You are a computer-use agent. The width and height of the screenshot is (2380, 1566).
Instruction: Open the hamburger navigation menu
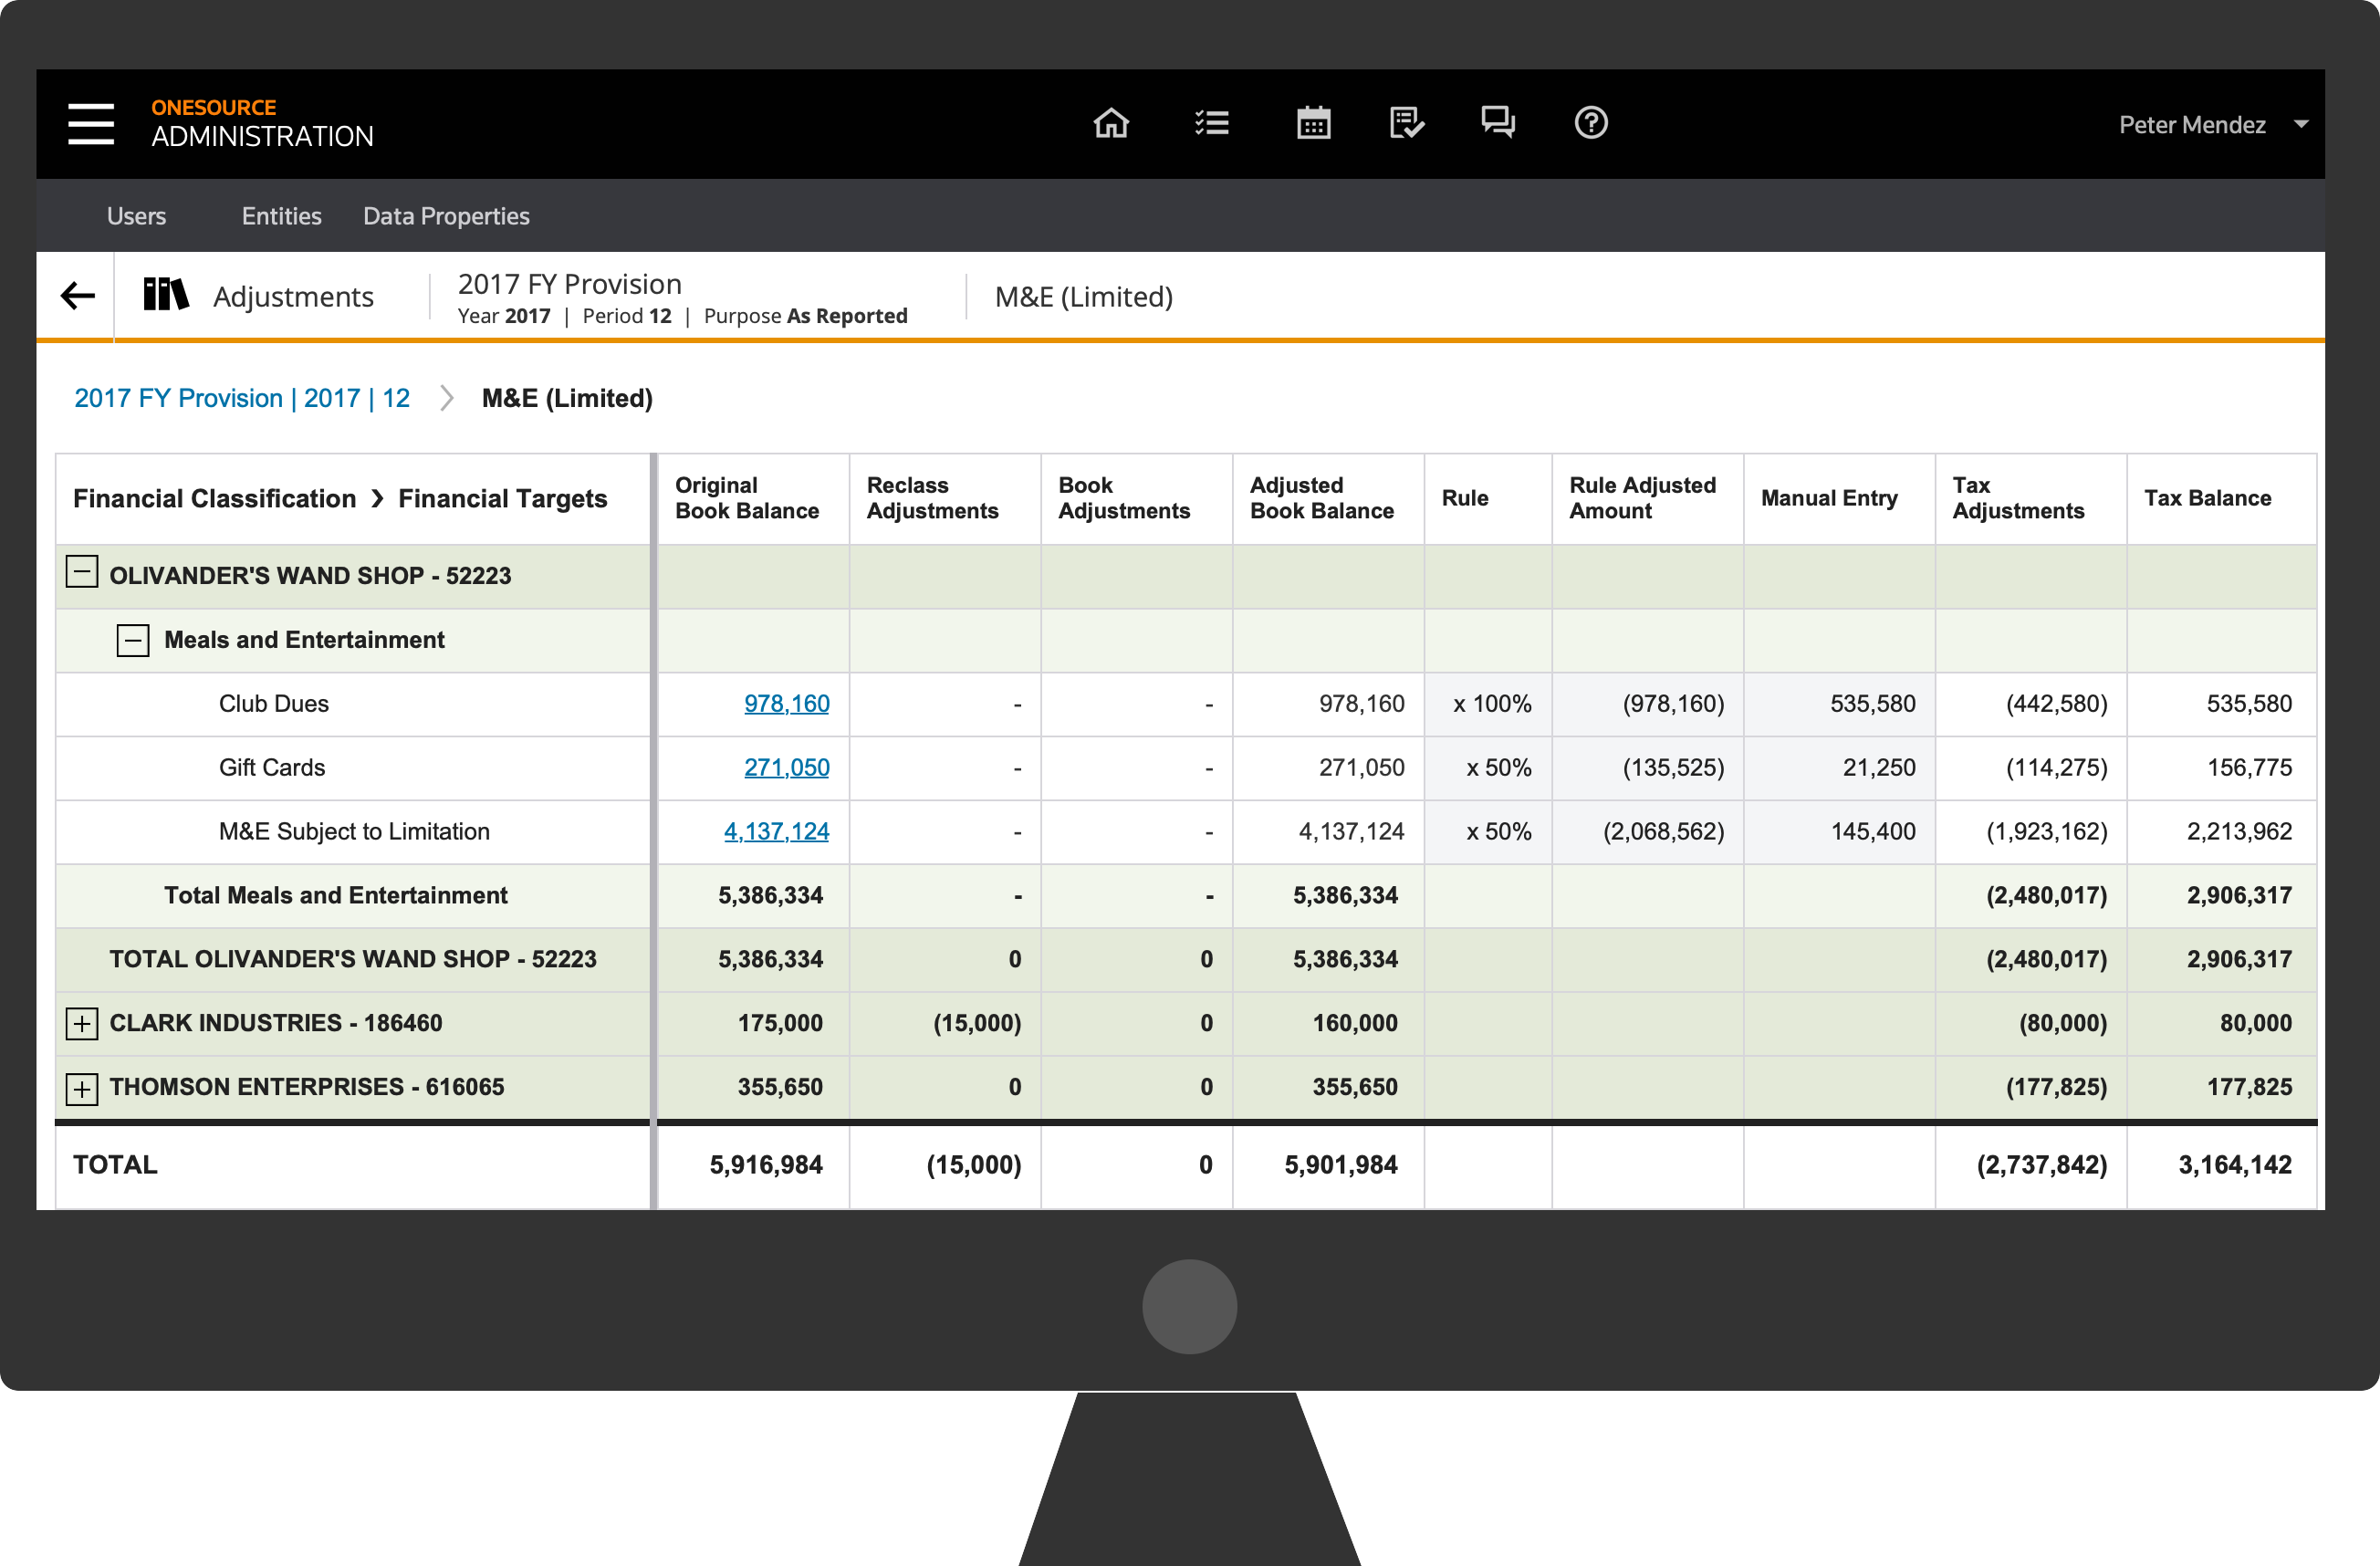click(x=91, y=124)
